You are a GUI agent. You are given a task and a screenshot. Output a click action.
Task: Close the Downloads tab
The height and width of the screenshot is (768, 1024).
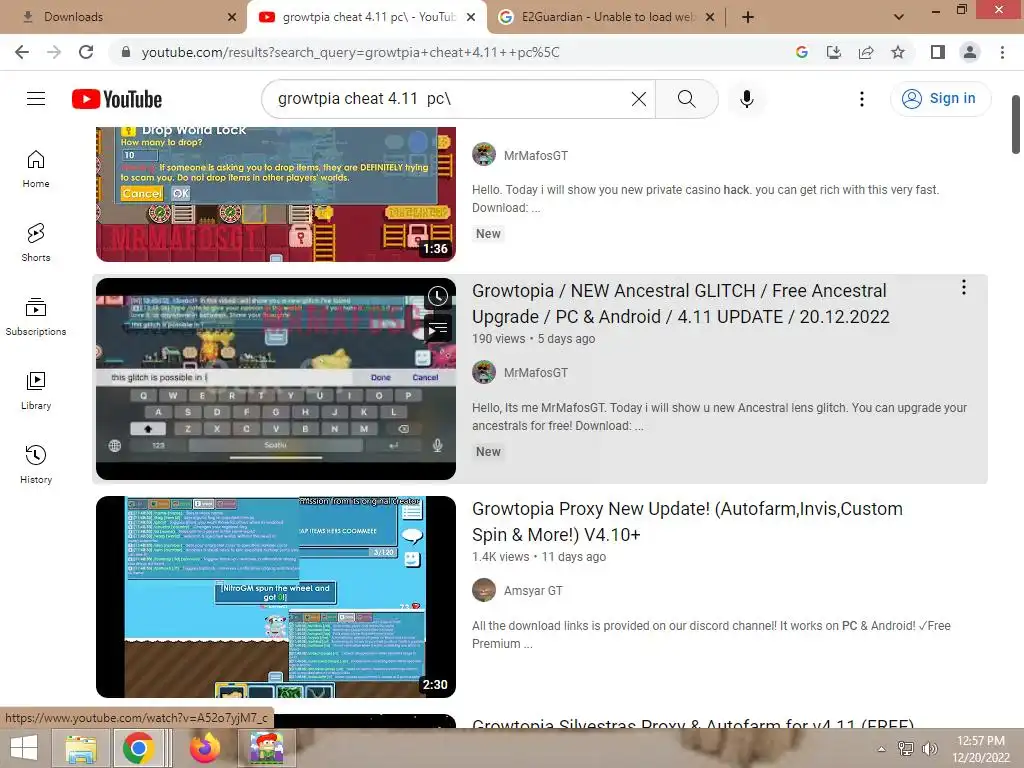click(x=232, y=17)
